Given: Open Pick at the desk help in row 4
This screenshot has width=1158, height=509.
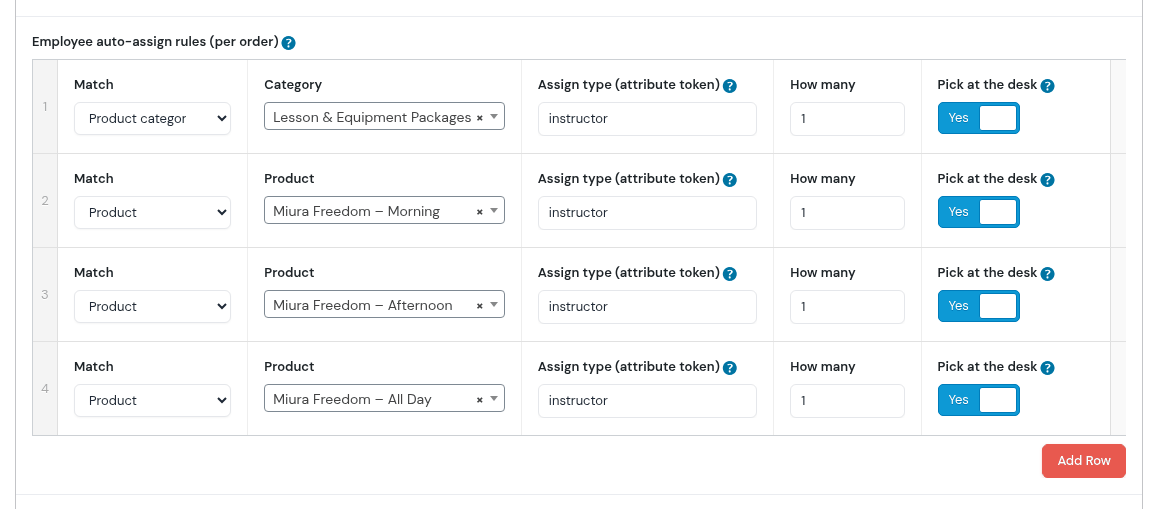Looking at the screenshot, I should click(x=1047, y=368).
